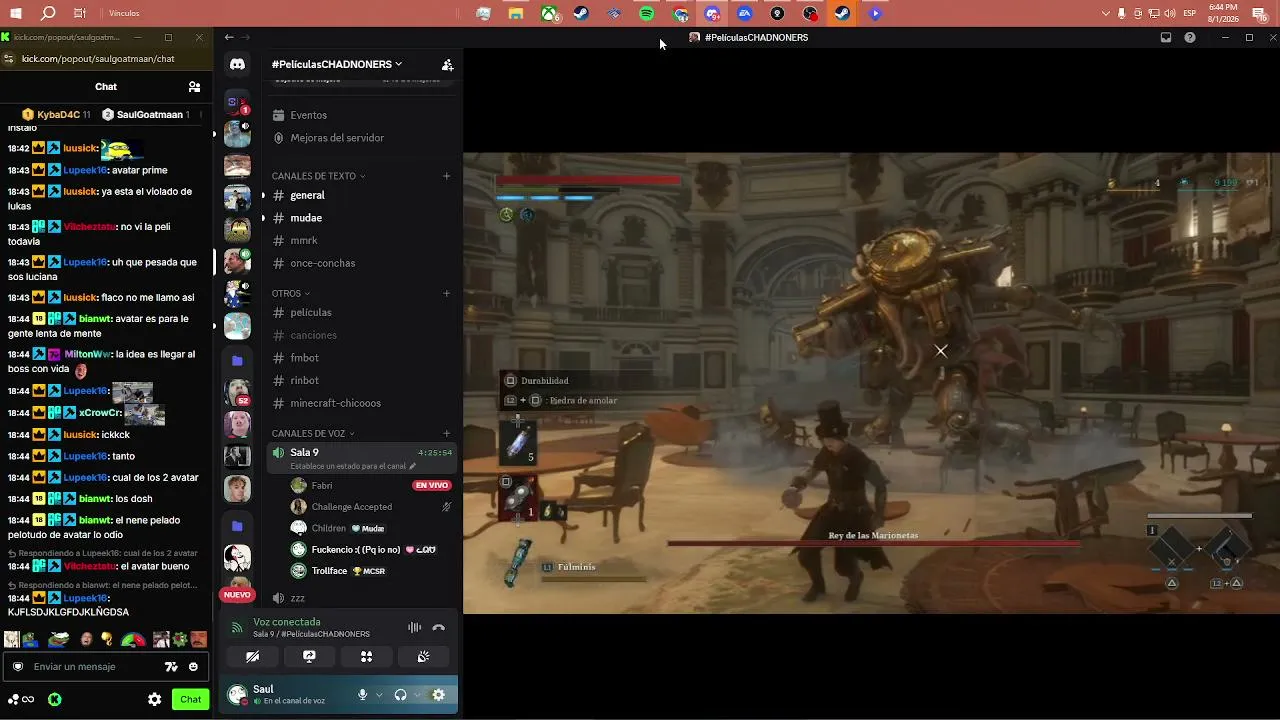
Task: Expand #PelículasCHADNONERS server dropdown menu
Action: pyautogui.click(x=337, y=64)
